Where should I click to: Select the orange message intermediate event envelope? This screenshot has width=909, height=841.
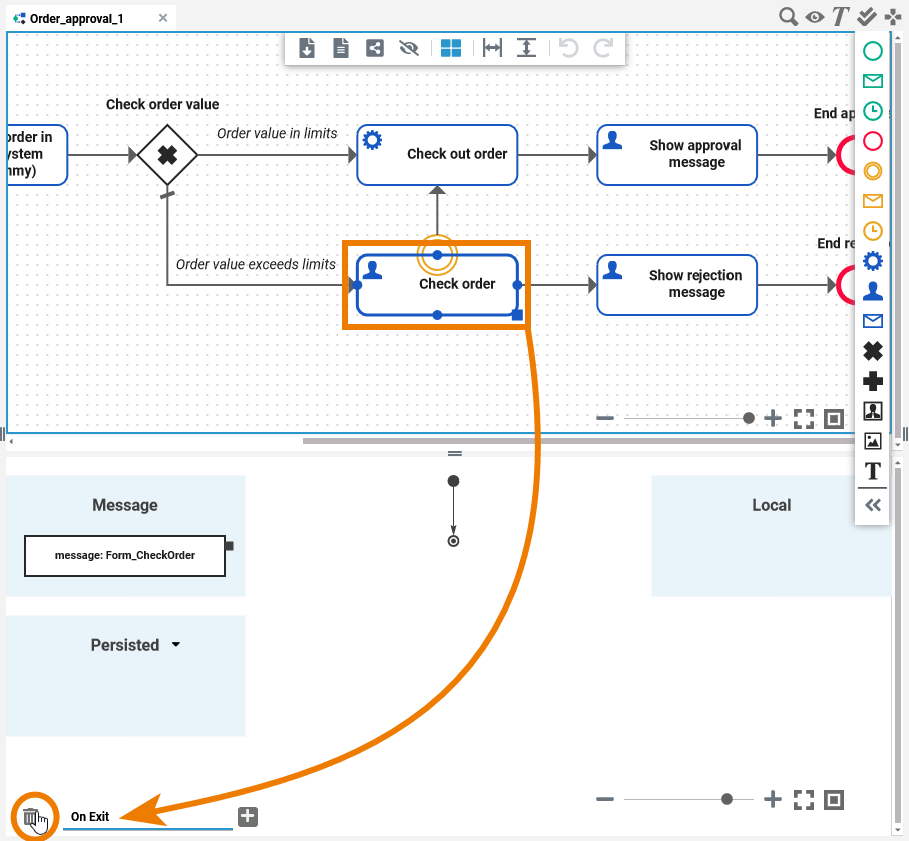tap(873, 201)
